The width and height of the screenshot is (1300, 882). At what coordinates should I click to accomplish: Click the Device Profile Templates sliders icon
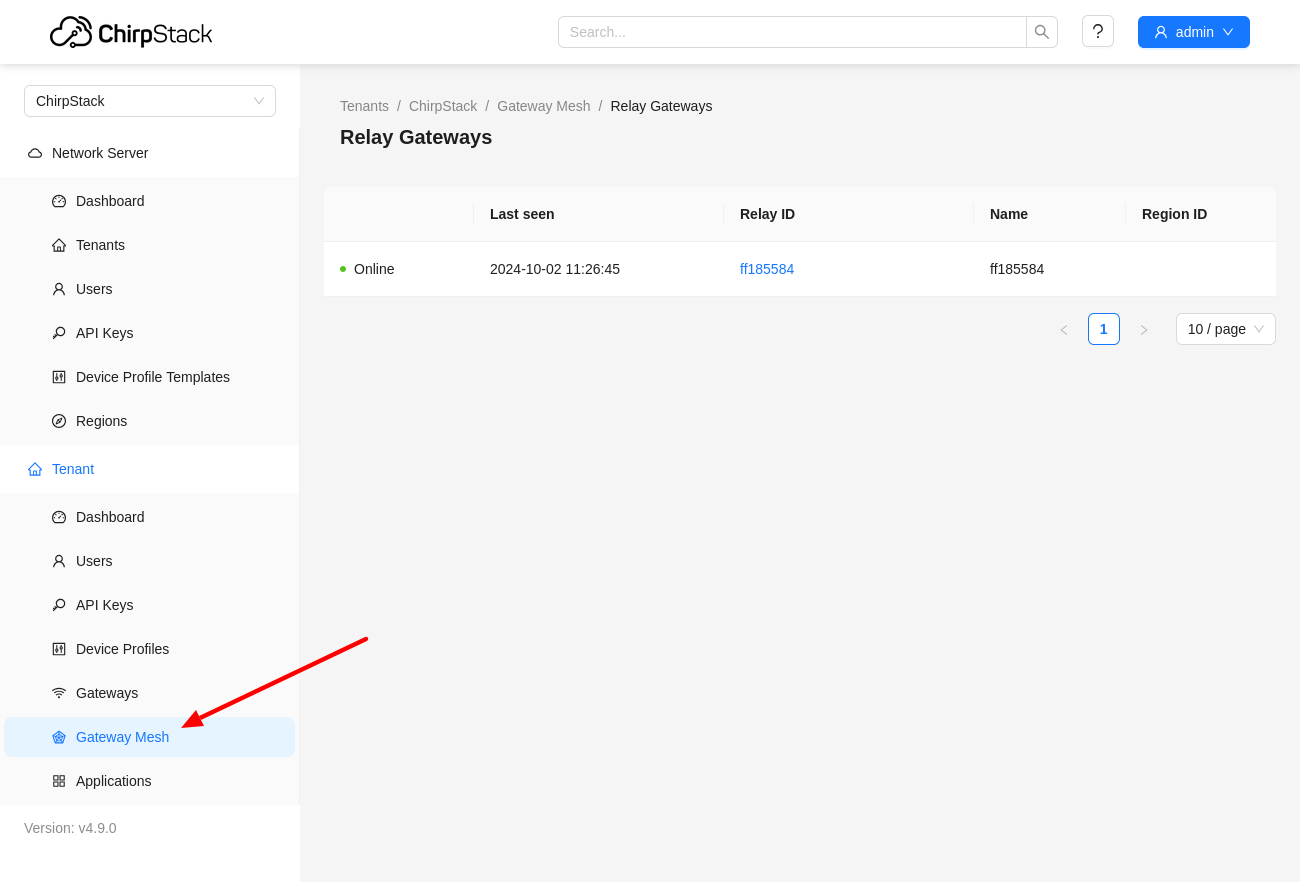tap(59, 377)
